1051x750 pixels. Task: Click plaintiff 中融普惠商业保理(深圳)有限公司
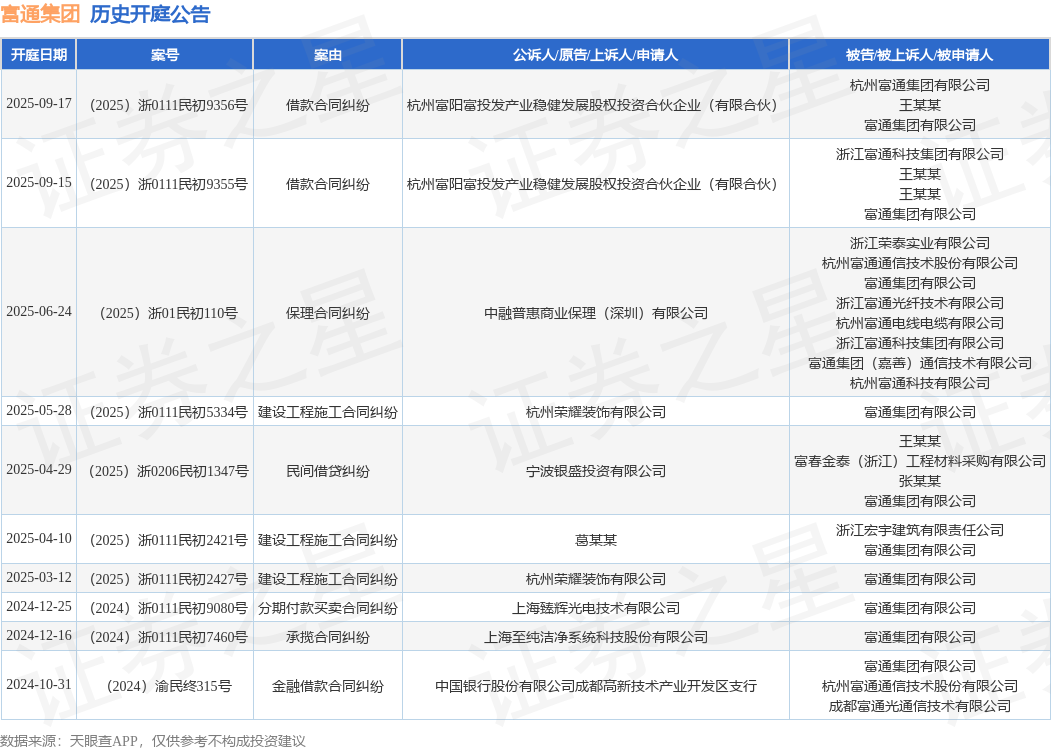[x=596, y=313]
